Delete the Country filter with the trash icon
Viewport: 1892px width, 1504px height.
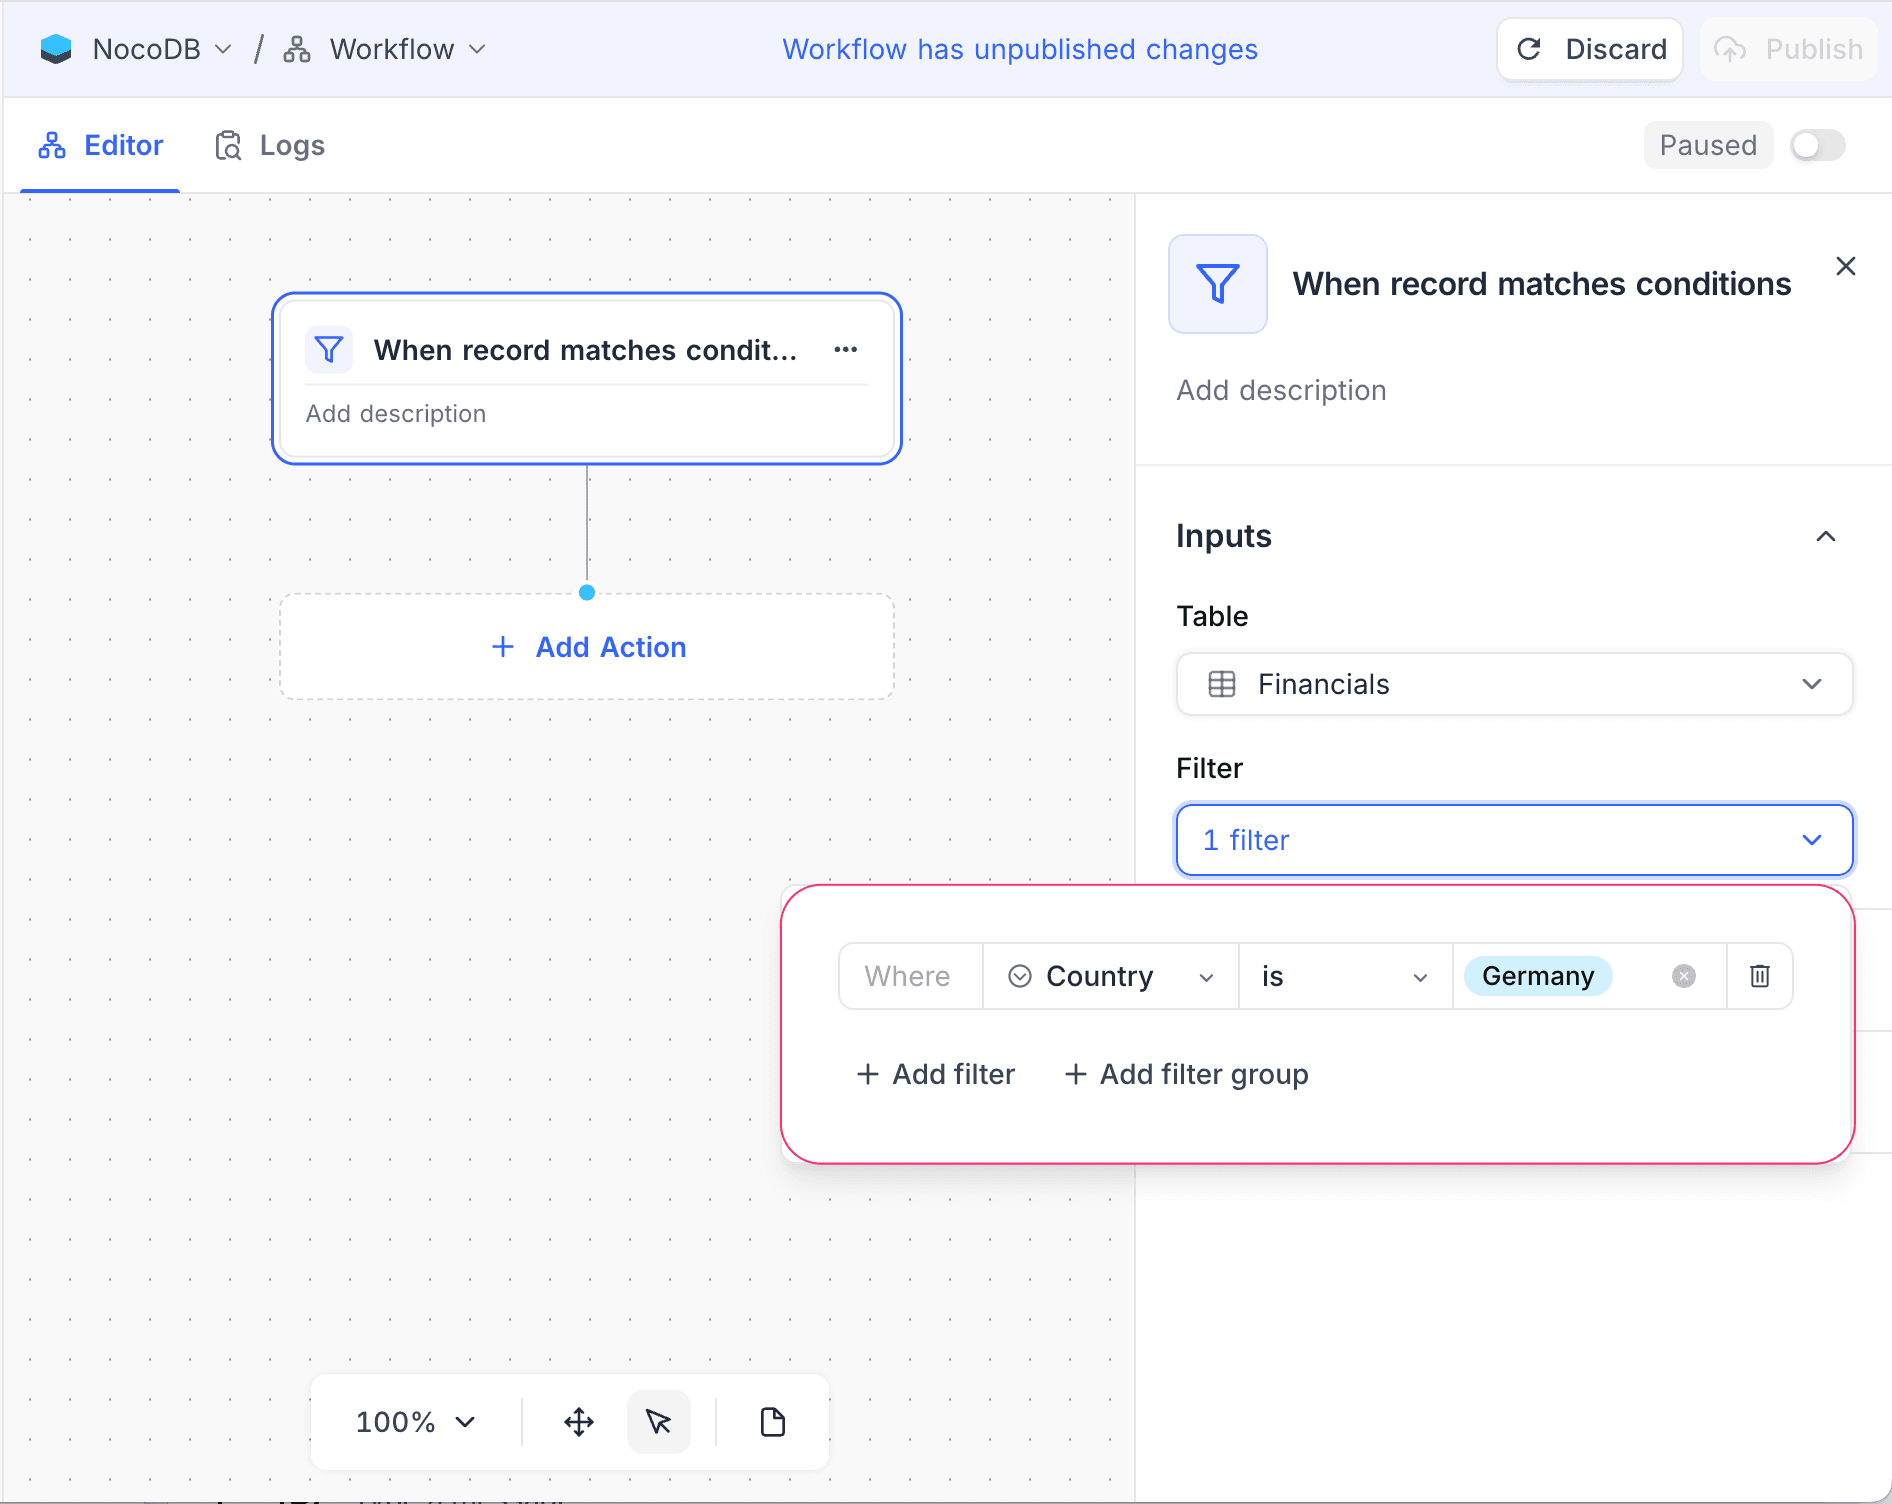click(1759, 976)
